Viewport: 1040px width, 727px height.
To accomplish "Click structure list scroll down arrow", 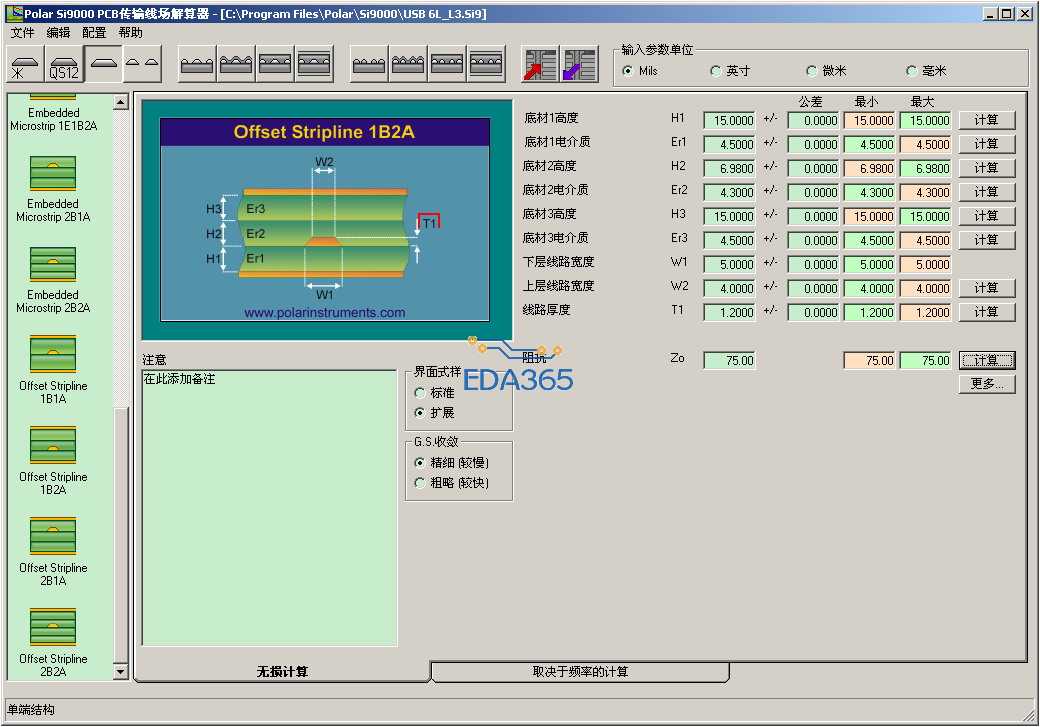I will 121,672.
